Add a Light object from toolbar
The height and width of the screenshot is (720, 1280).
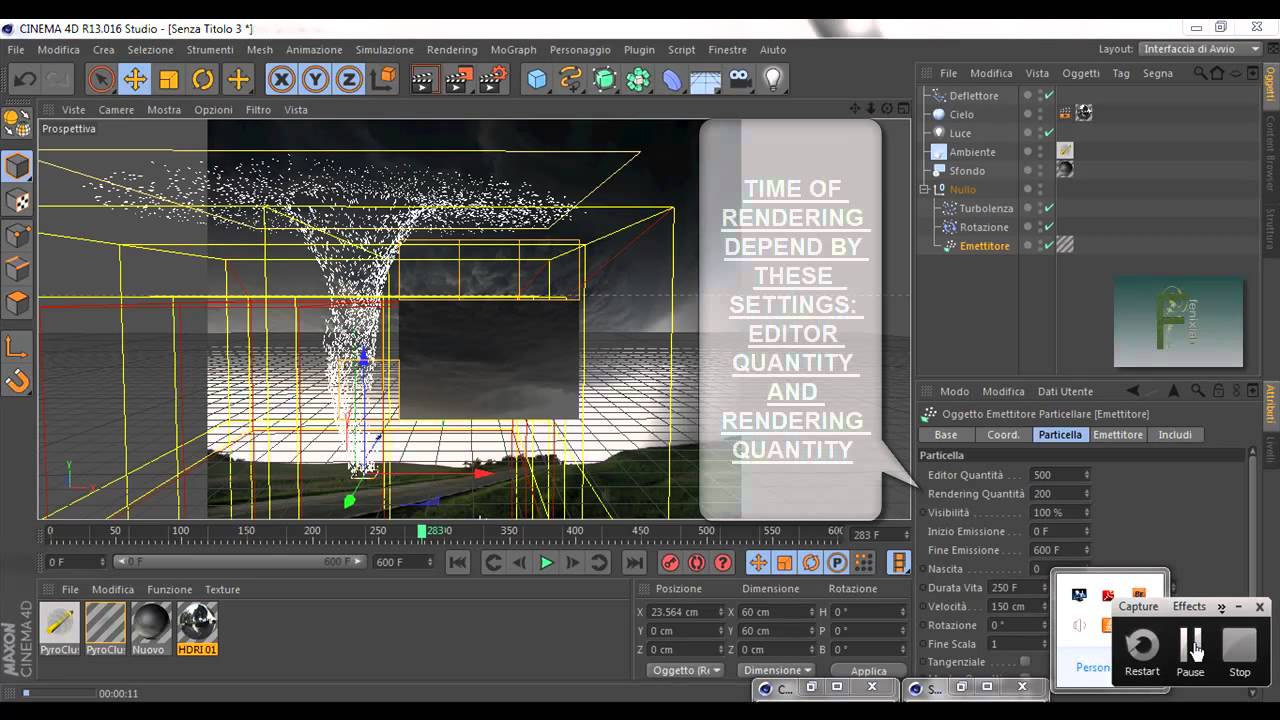(773, 79)
